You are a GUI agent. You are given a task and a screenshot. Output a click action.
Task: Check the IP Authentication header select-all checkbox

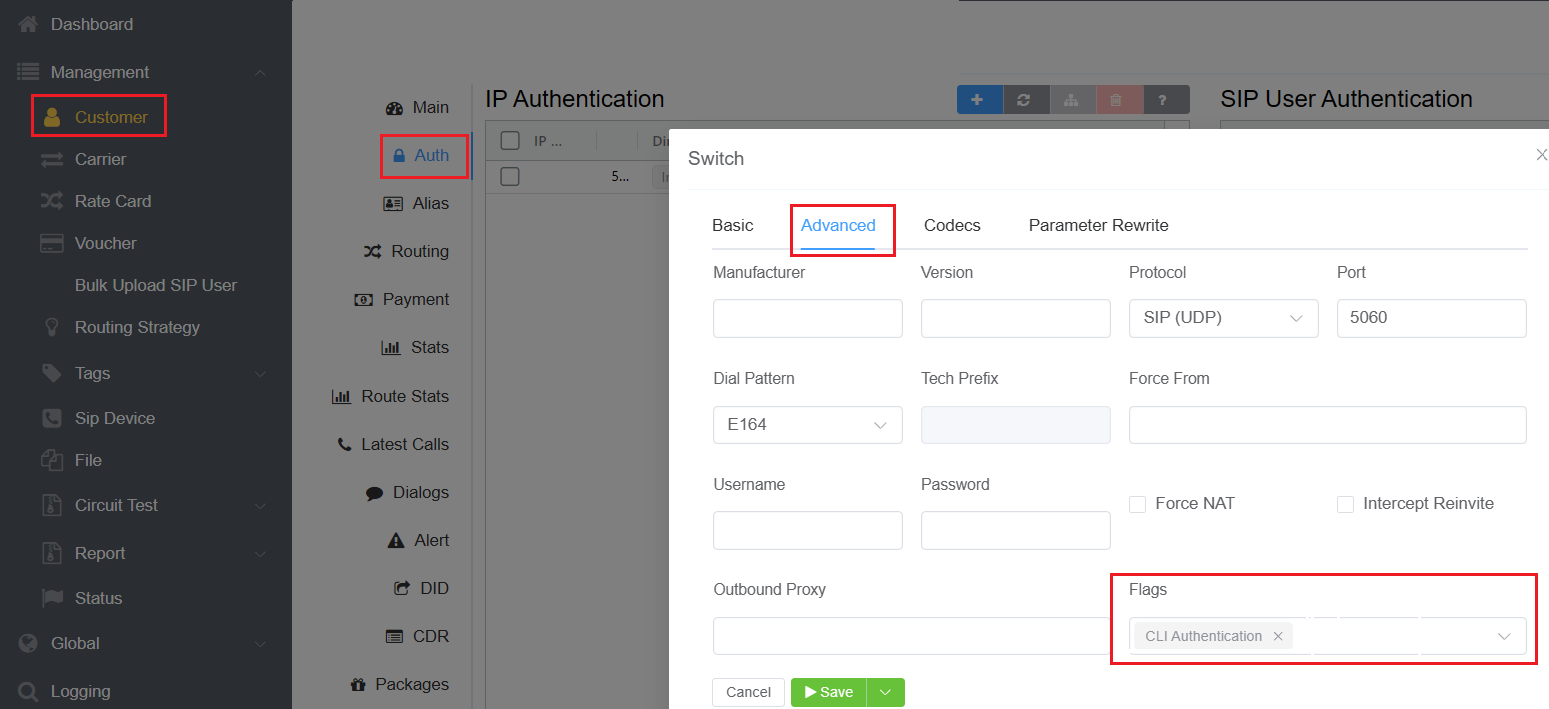point(510,141)
